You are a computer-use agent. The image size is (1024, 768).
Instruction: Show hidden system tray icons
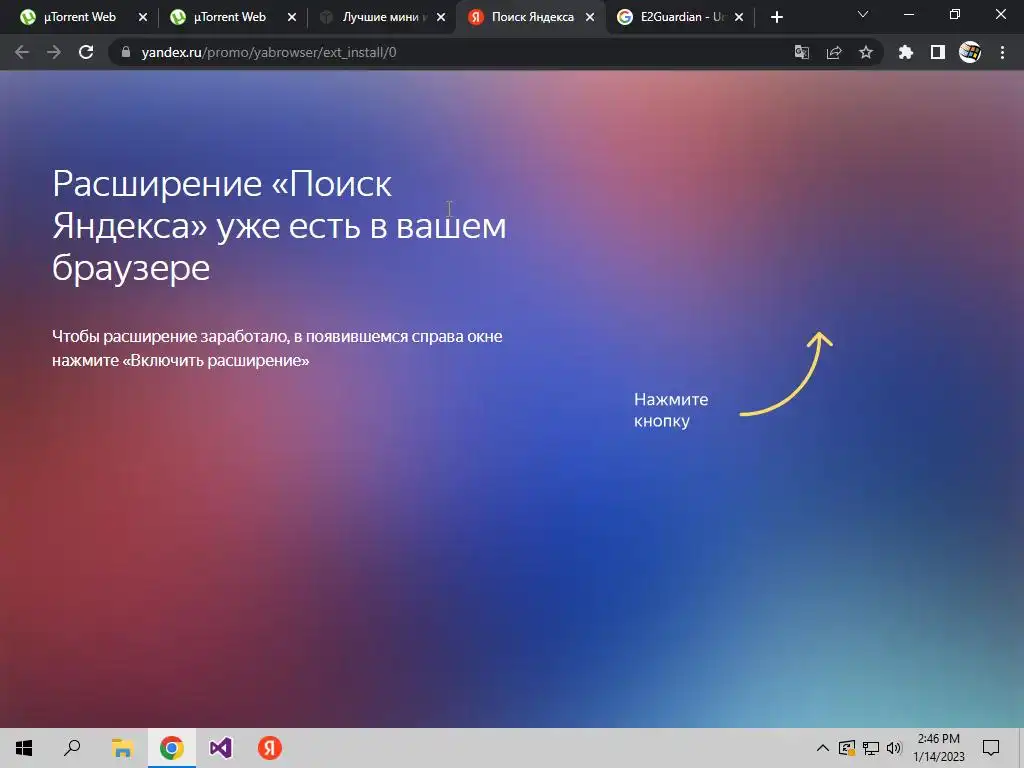tap(823, 748)
